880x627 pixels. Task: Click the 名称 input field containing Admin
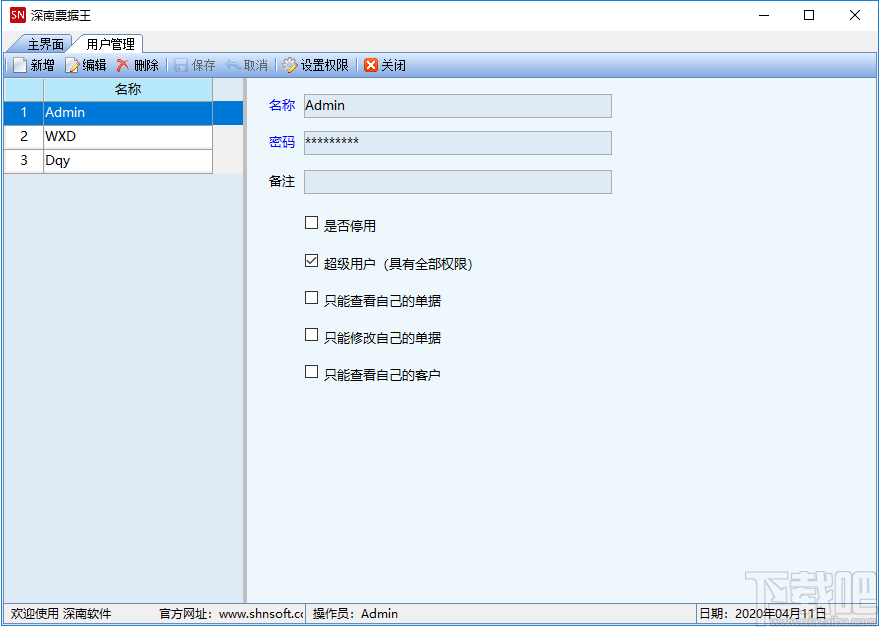click(457, 106)
